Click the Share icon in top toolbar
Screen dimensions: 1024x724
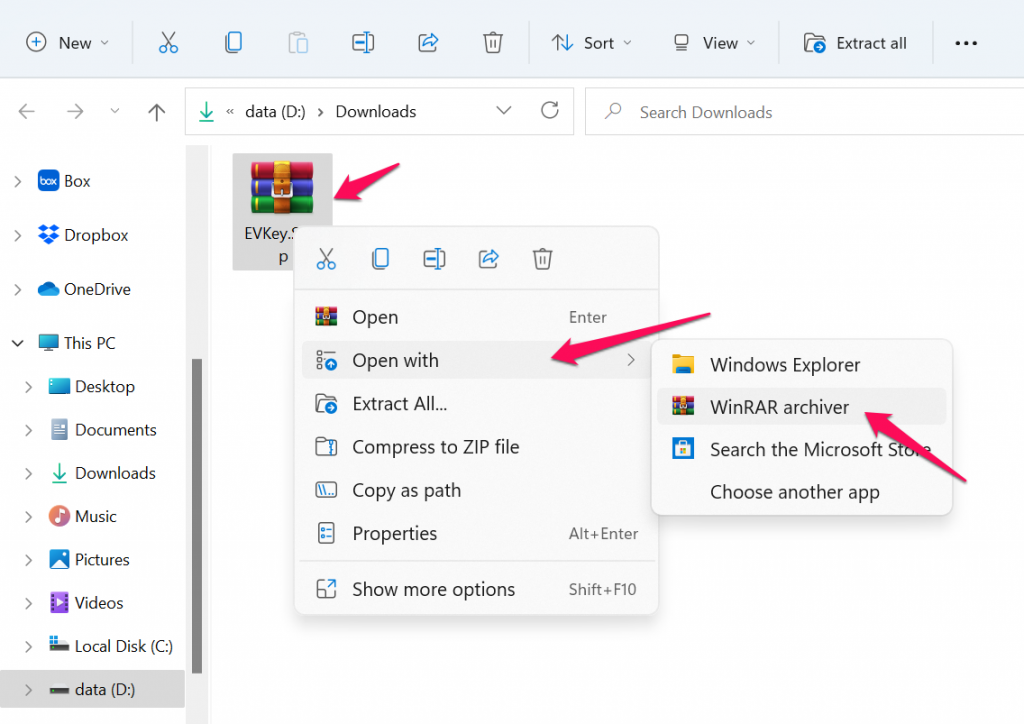[x=428, y=43]
